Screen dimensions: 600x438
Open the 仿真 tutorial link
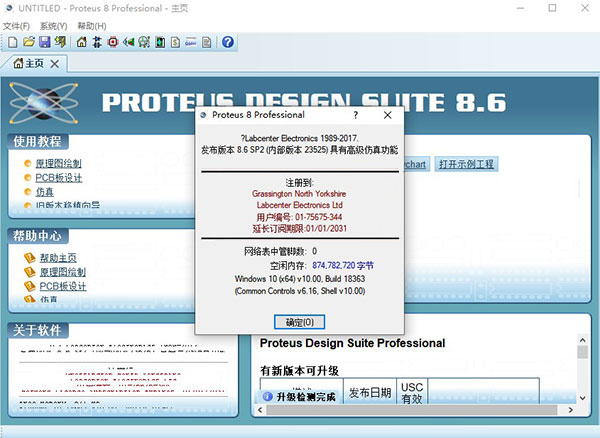(x=44, y=192)
